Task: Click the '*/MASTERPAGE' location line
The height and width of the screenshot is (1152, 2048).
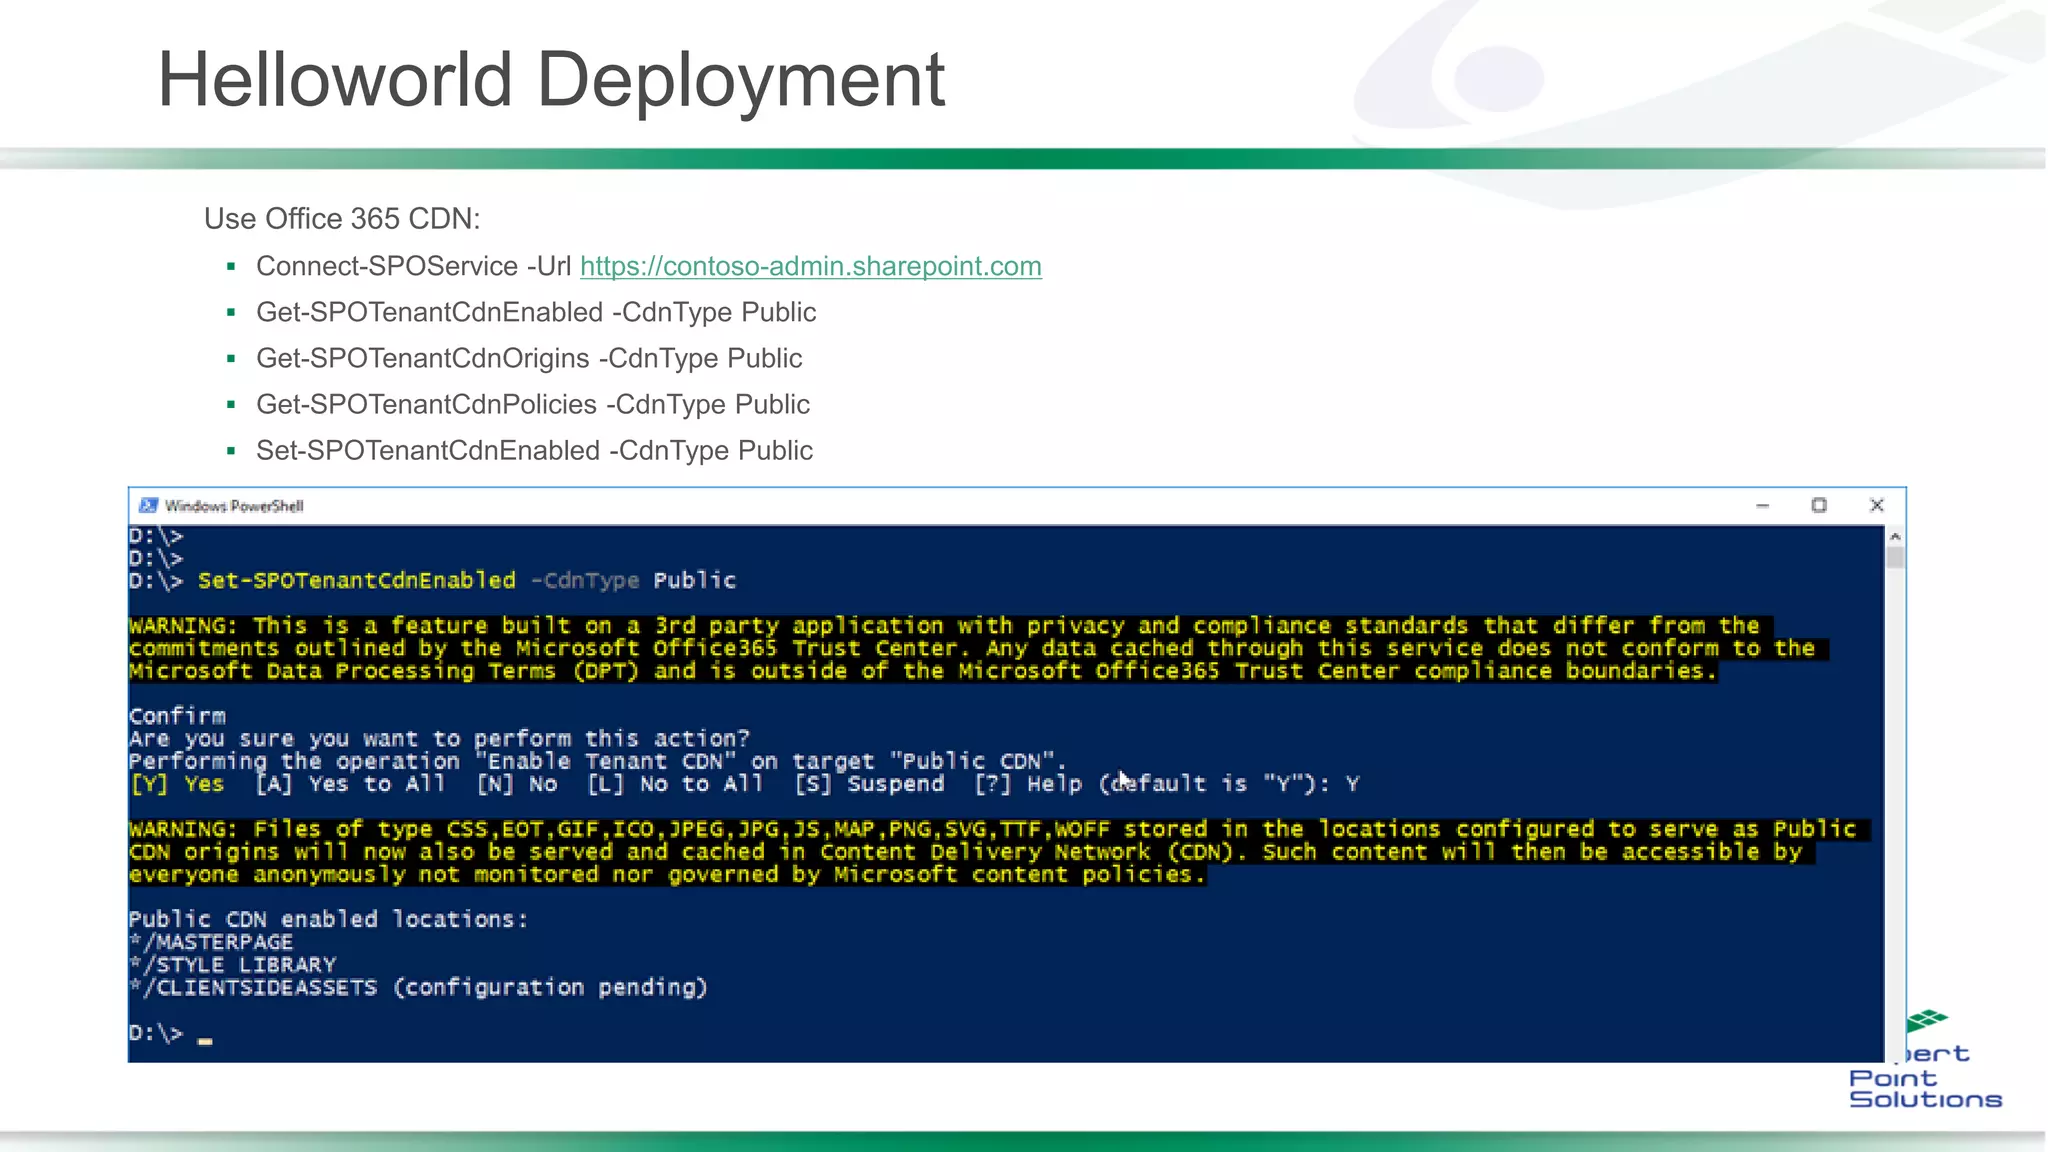Action: (x=211, y=942)
